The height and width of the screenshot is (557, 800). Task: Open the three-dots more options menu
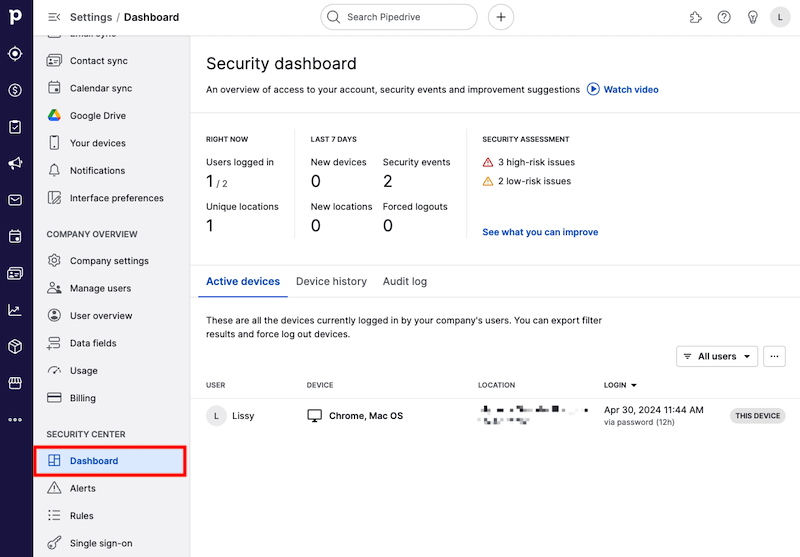(x=774, y=356)
